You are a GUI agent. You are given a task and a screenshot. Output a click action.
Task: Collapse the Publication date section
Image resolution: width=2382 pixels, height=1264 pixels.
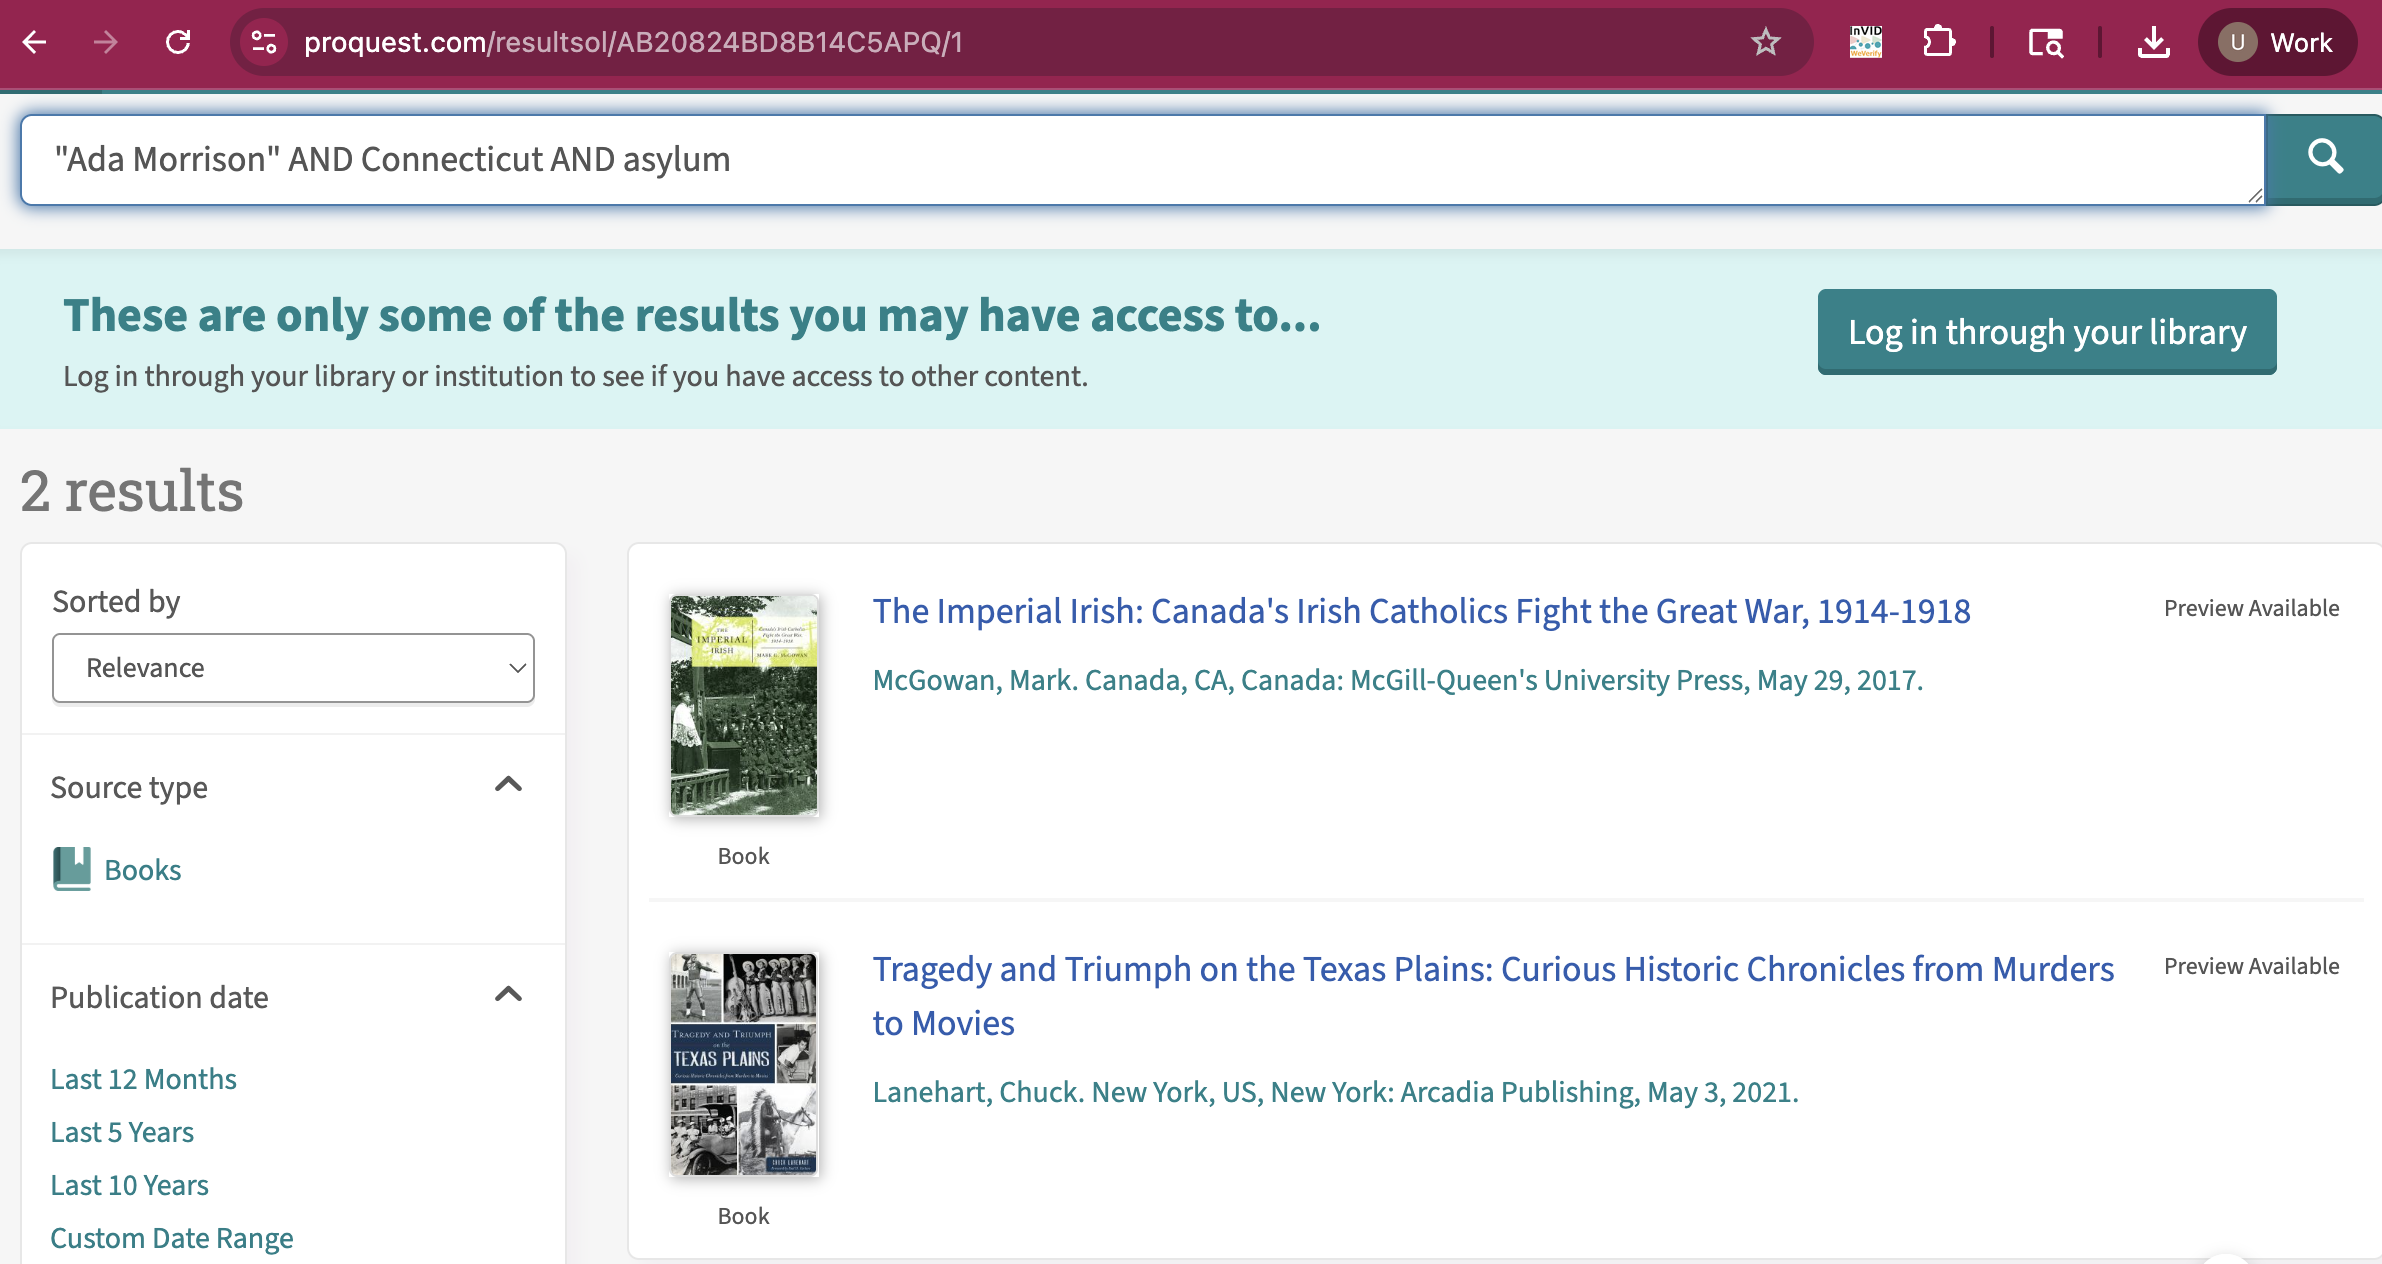pos(508,995)
